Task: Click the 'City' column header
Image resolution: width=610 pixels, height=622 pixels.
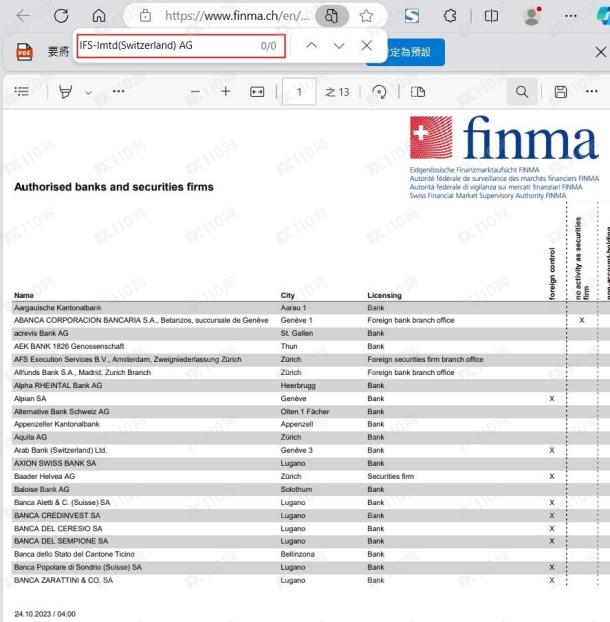Action: click(x=288, y=295)
